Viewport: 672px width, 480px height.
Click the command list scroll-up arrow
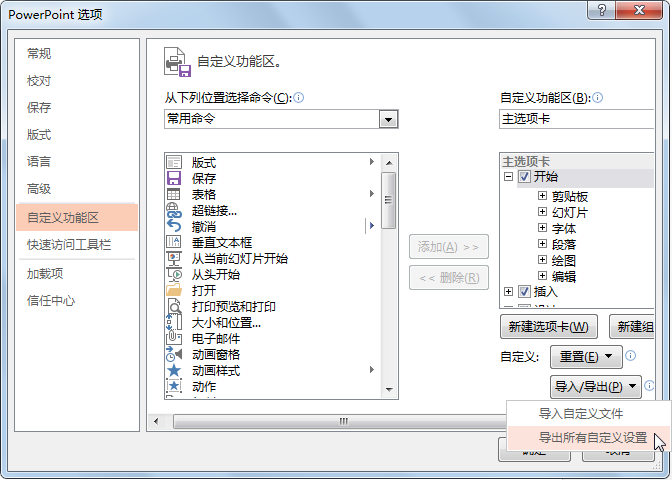click(389, 163)
